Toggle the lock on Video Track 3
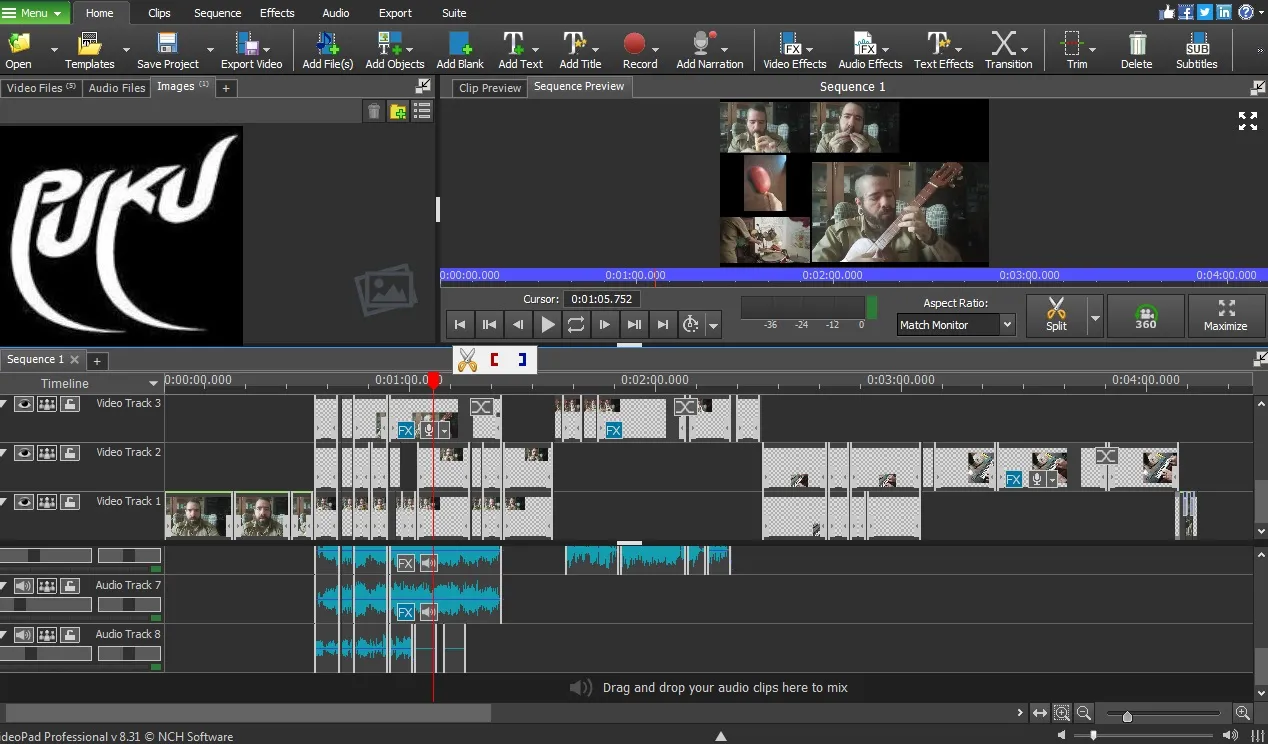Screen dimensions: 1268x744 coord(70,404)
